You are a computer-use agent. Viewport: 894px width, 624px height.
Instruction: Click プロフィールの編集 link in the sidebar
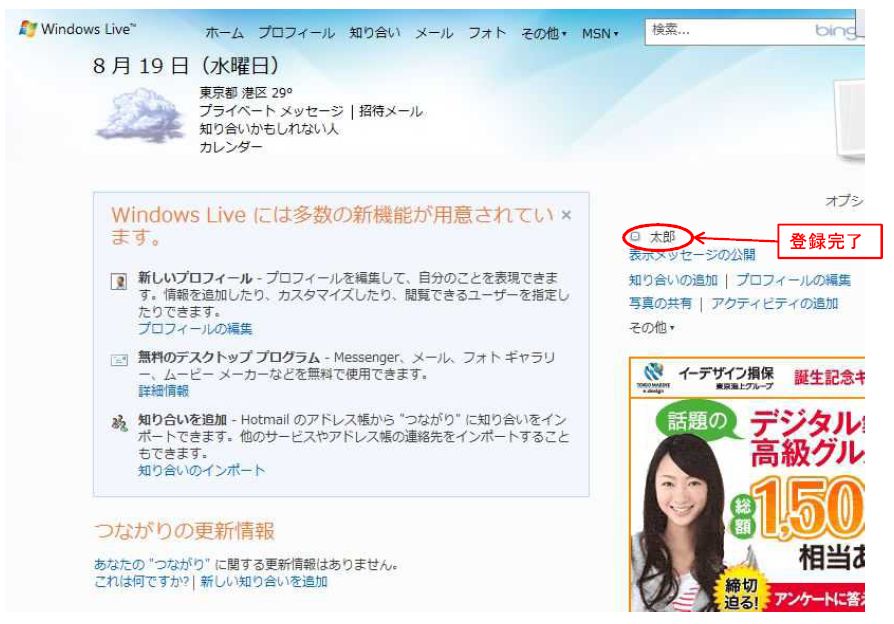(x=793, y=280)
